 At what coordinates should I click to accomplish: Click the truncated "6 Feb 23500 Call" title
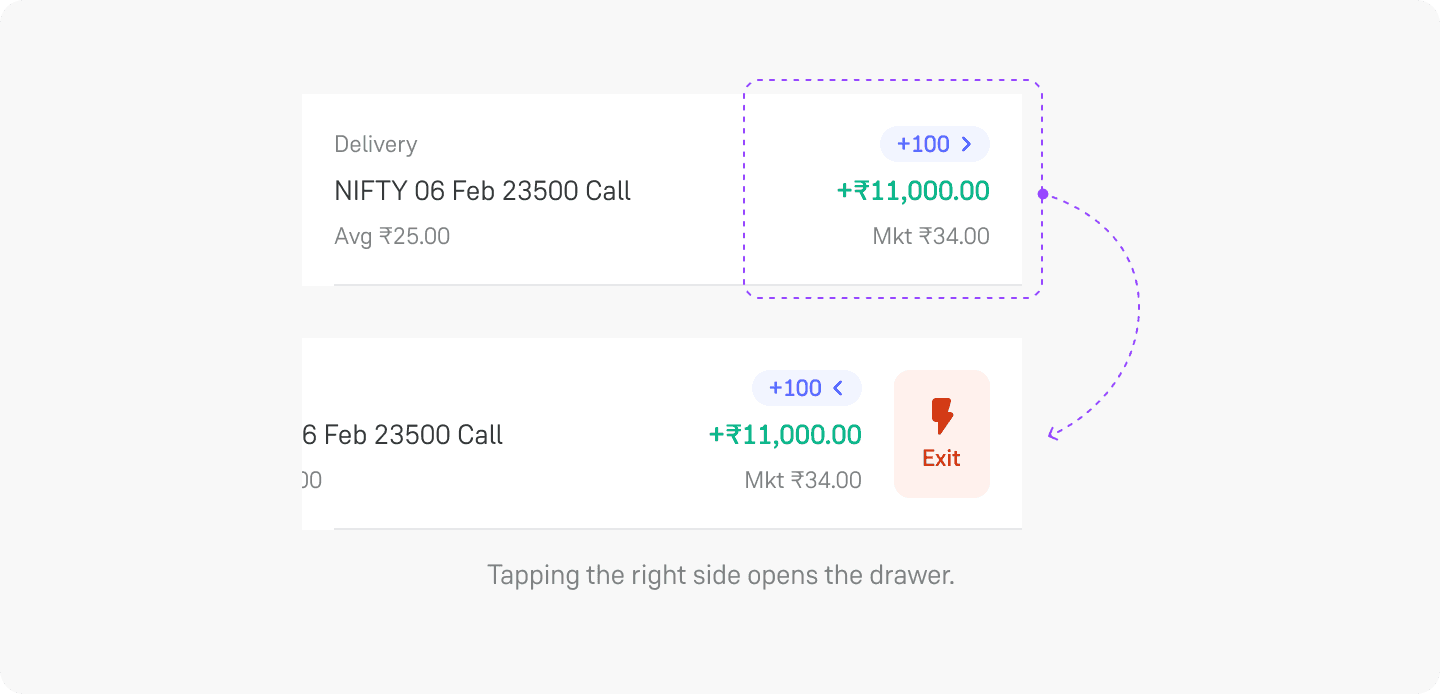[403, 435]
